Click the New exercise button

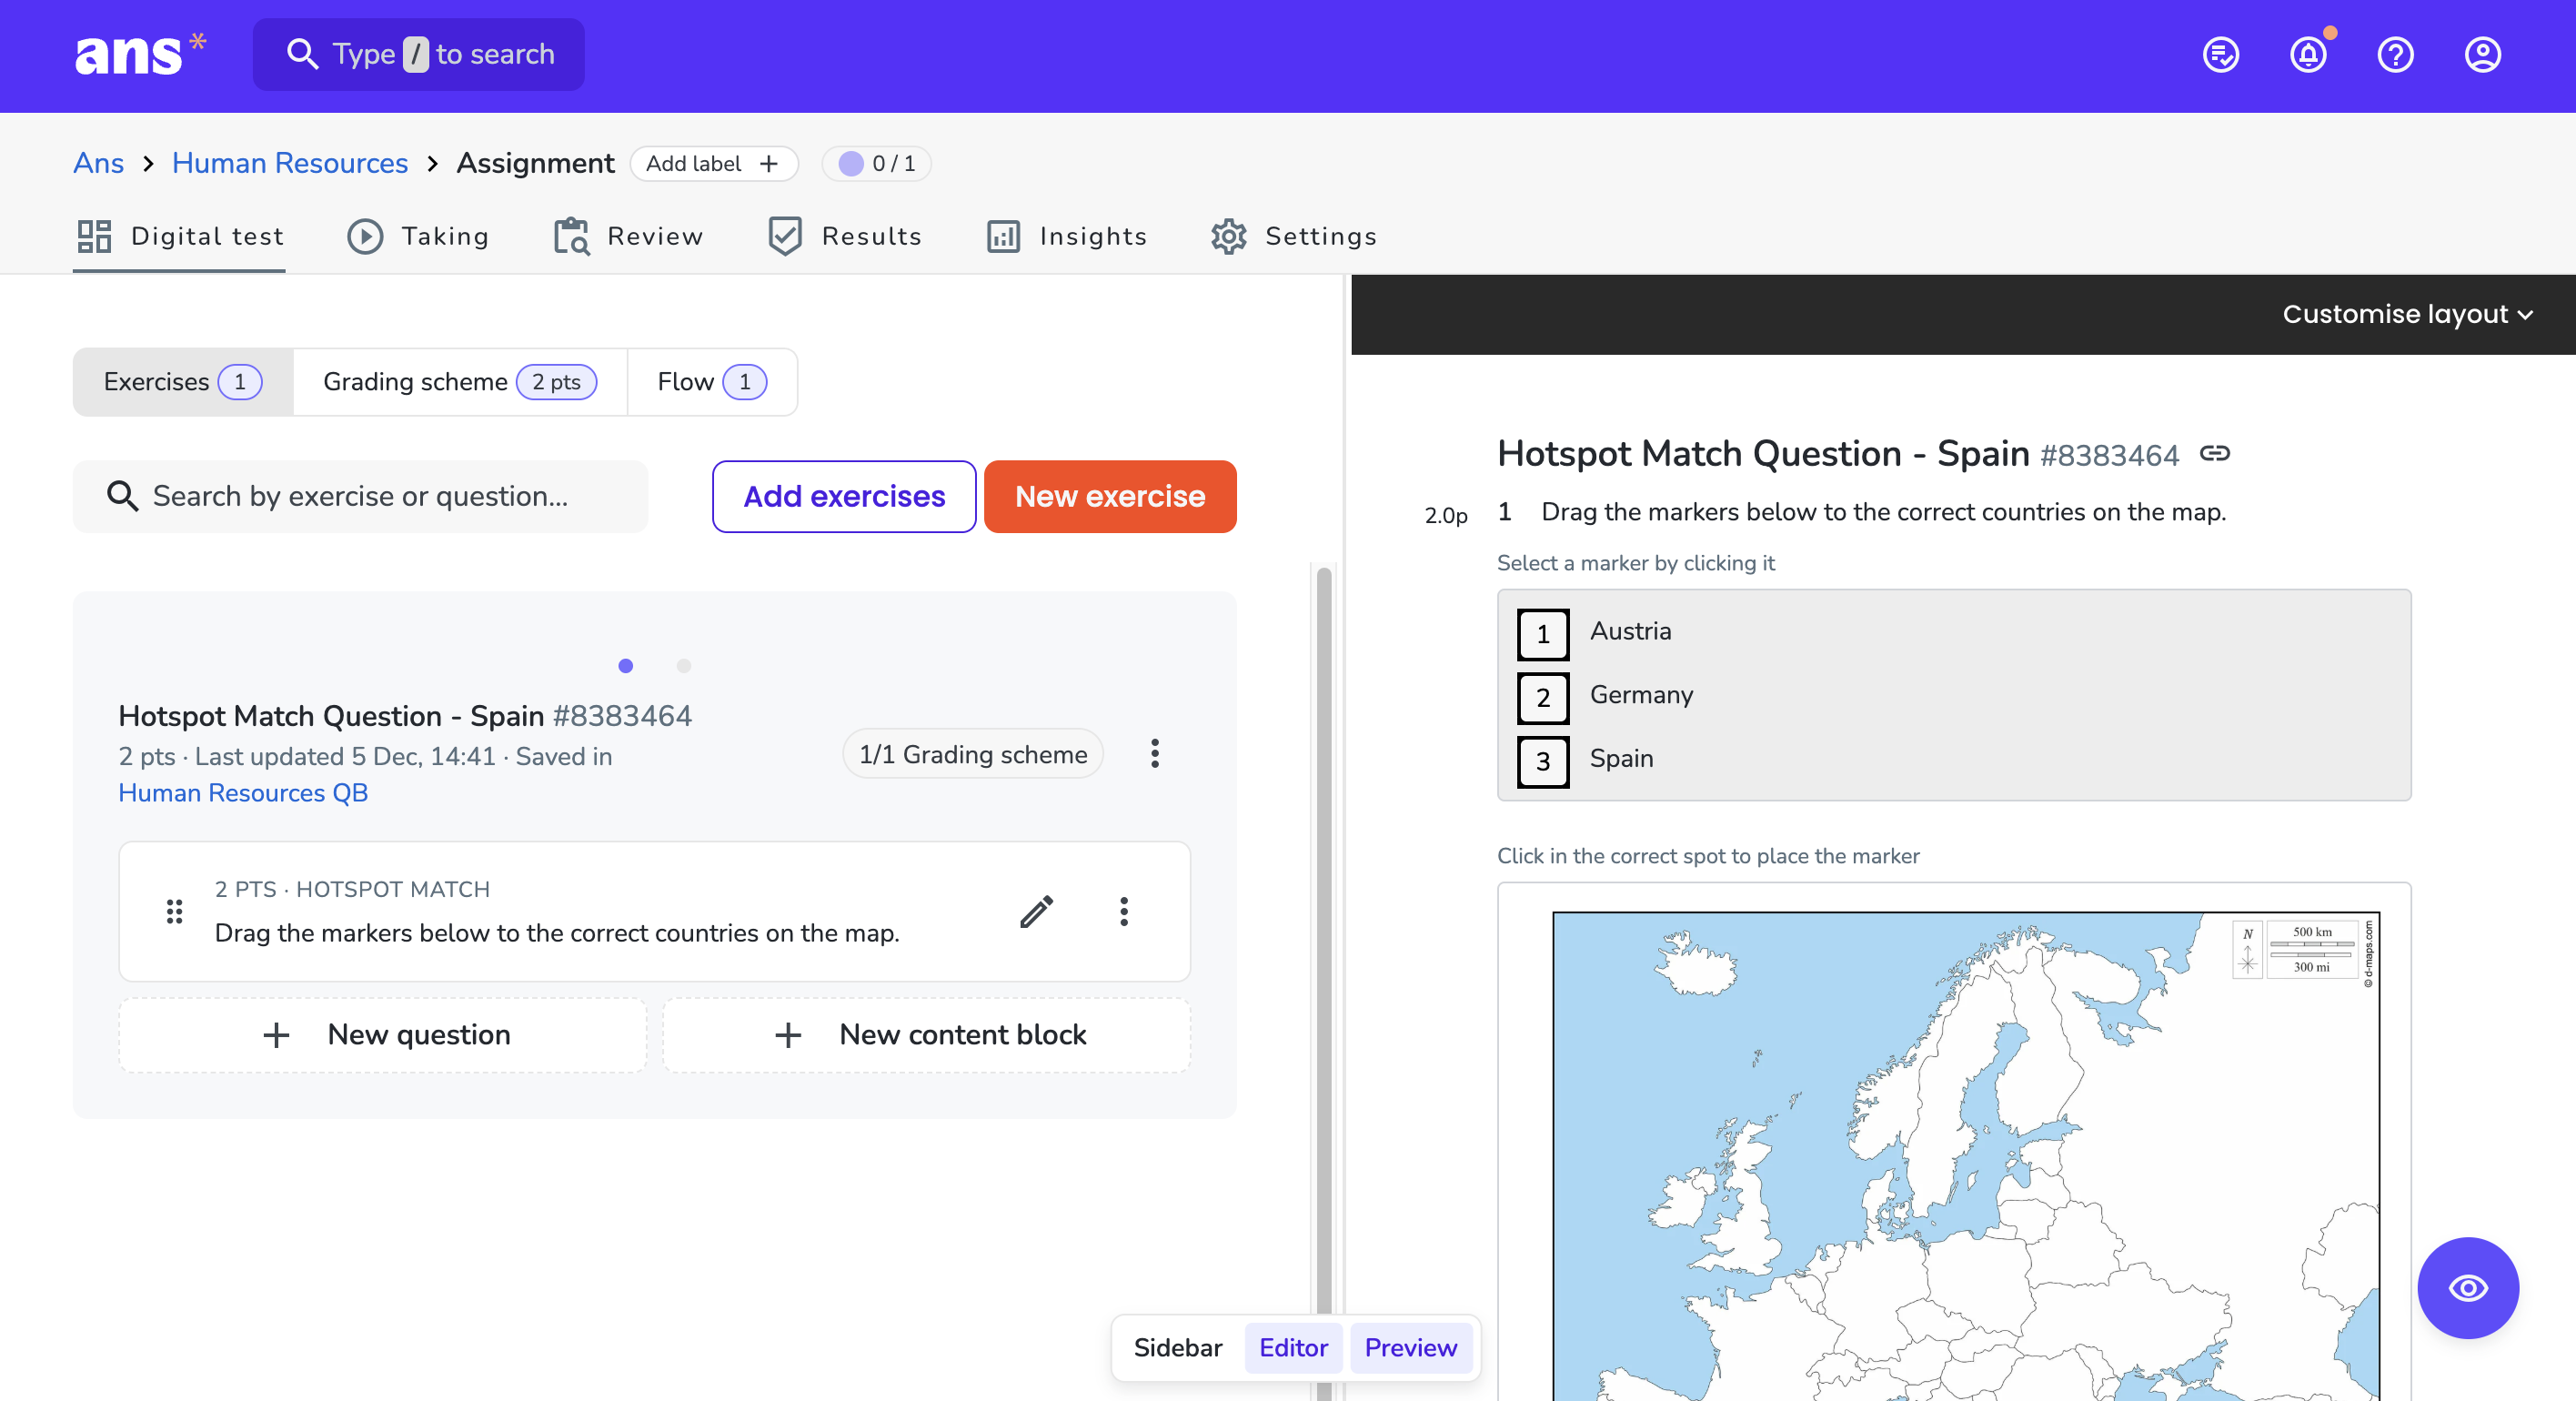(x=1110, y=496)
